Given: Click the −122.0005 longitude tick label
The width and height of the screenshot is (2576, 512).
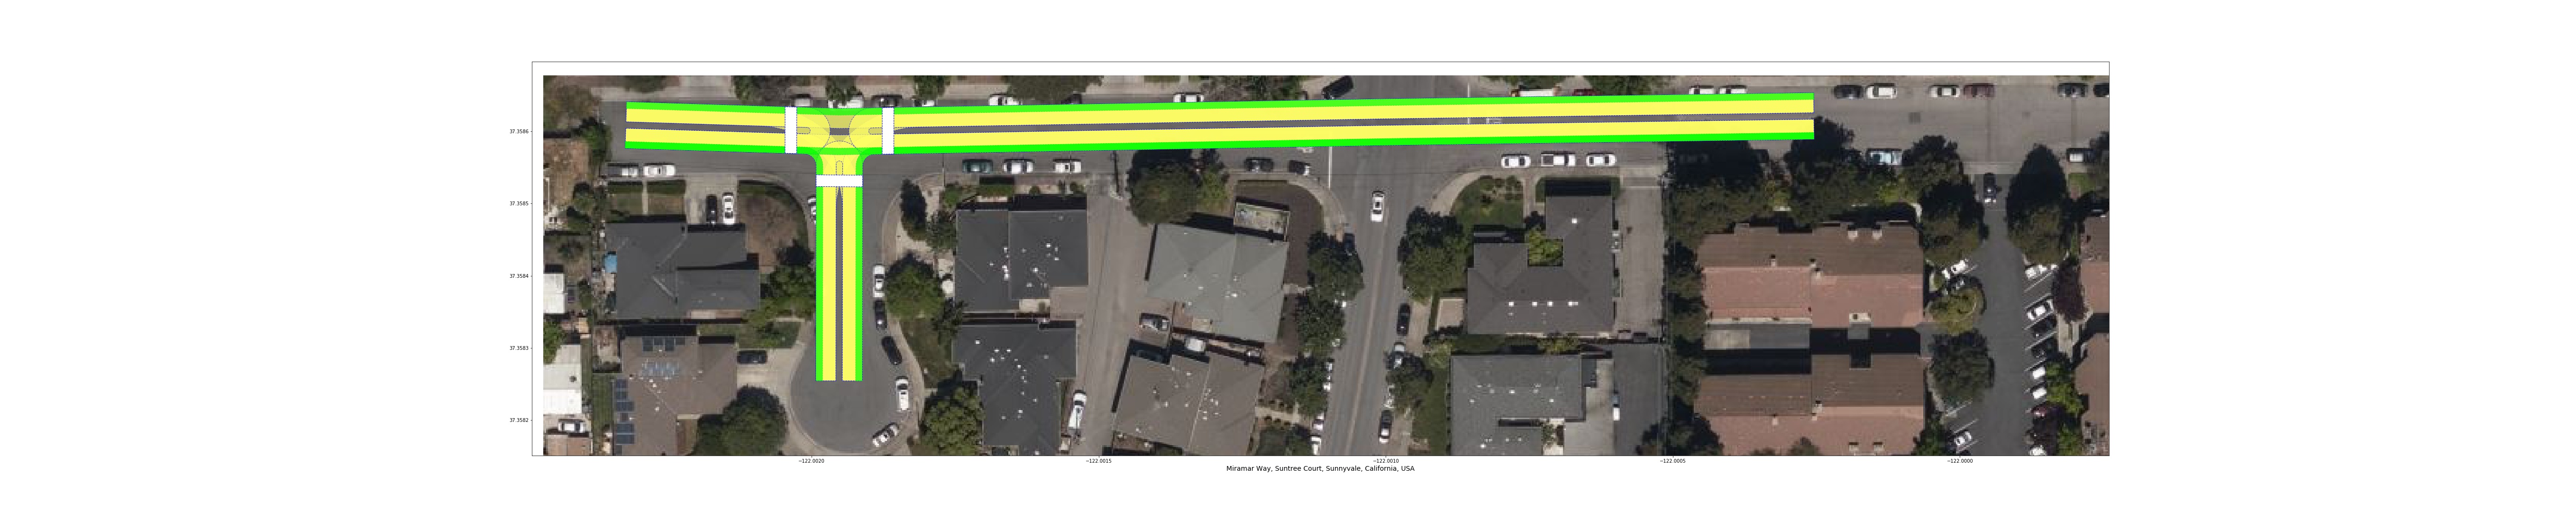Looking at the screenshot, I should tap(1672, 461).
